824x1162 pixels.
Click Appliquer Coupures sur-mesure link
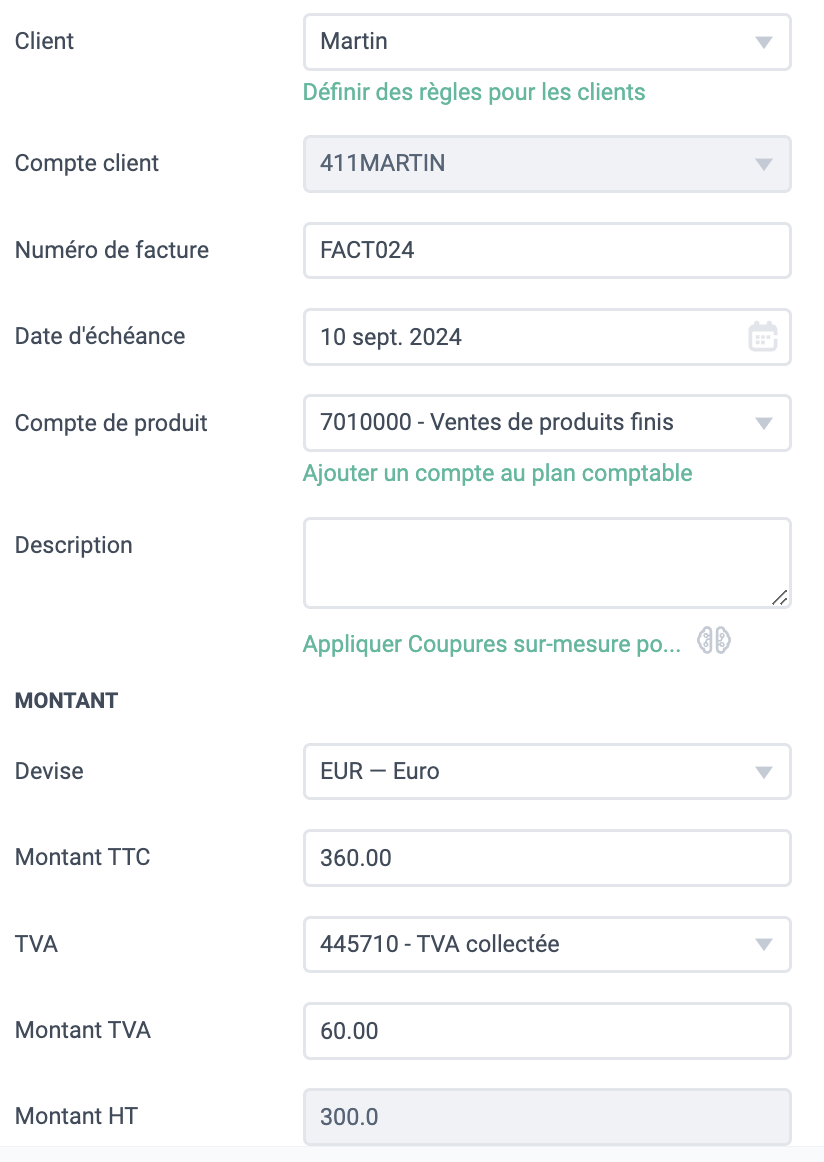pyautogui.click(x=491, y=643)
